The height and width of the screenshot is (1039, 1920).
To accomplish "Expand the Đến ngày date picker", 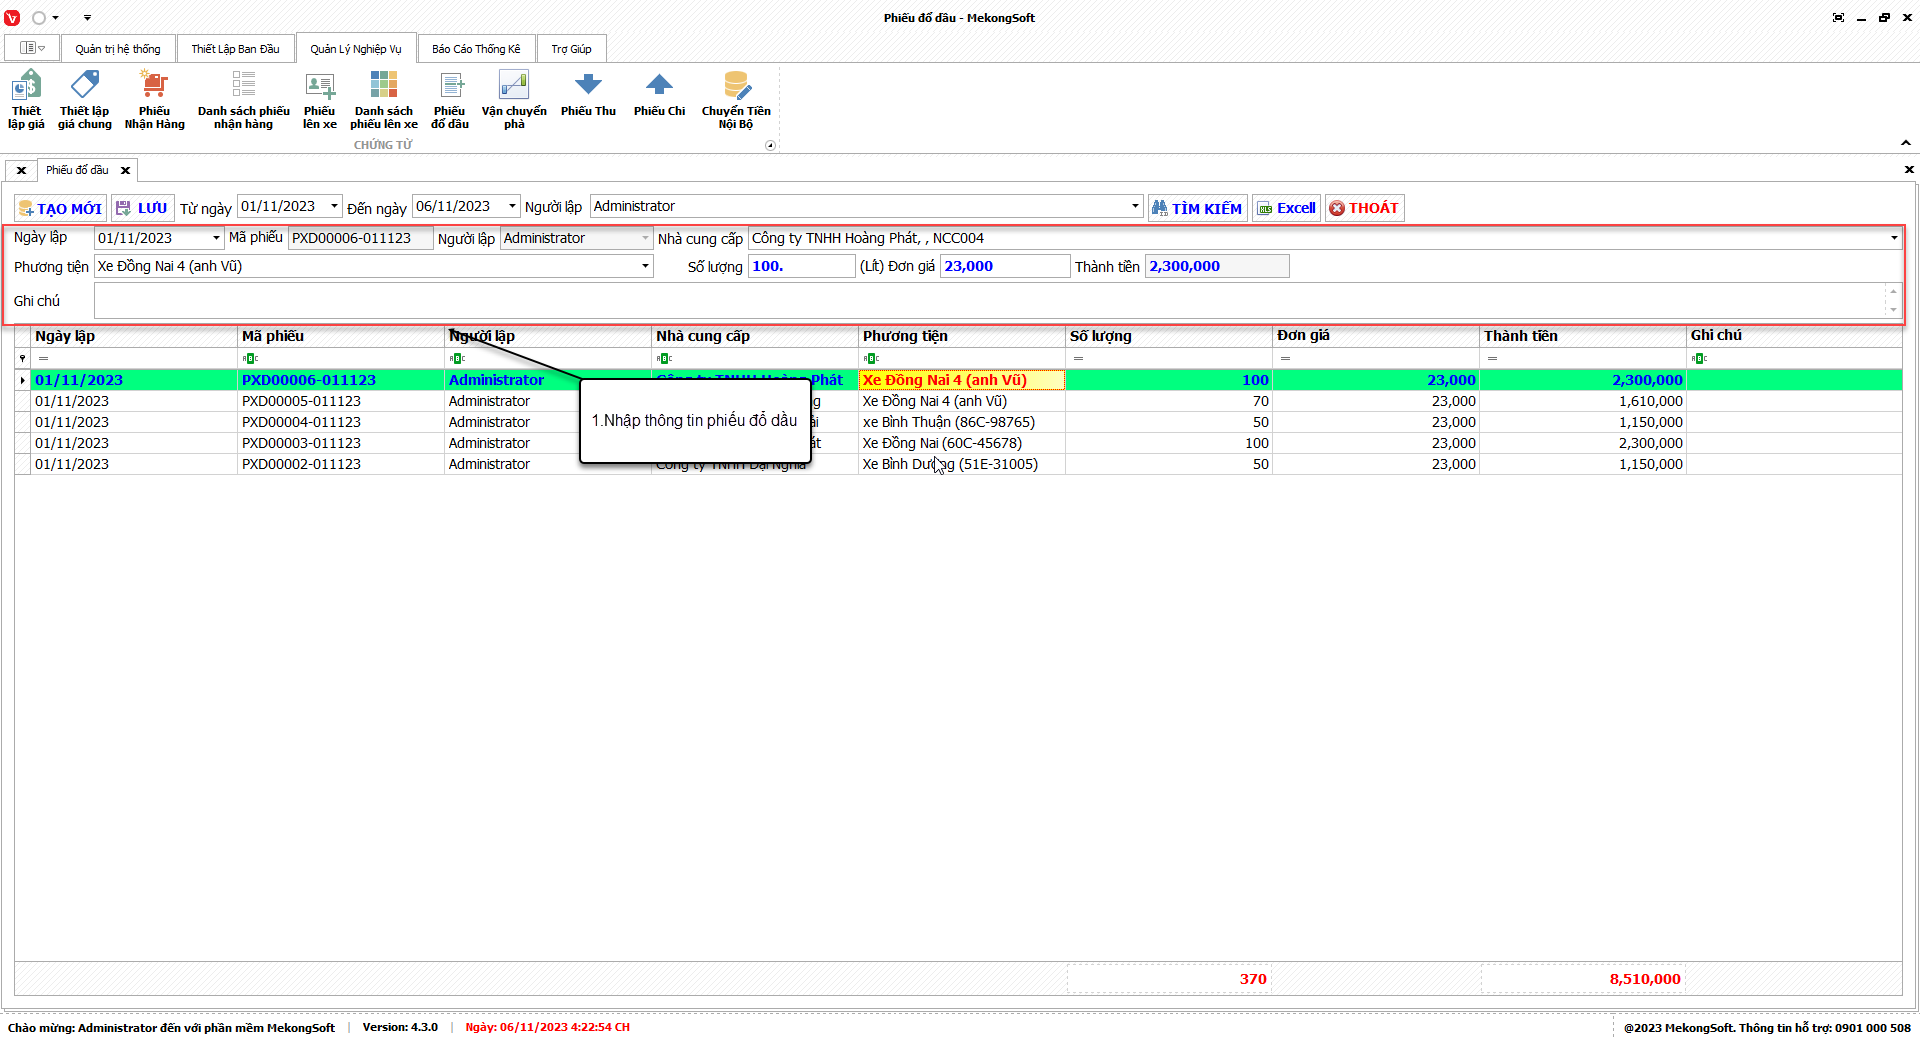I will pyautogui.click(x=512, y=206).
